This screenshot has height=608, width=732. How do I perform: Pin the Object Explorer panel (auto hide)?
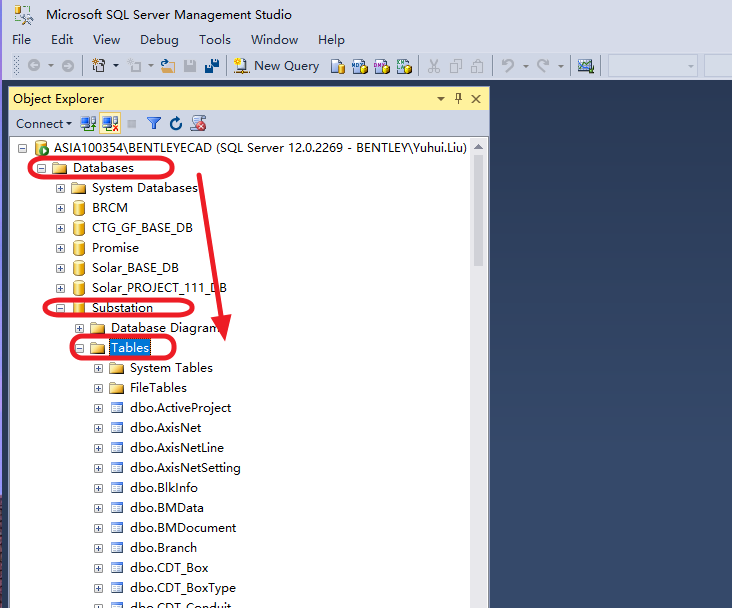(x=458, y=99)
